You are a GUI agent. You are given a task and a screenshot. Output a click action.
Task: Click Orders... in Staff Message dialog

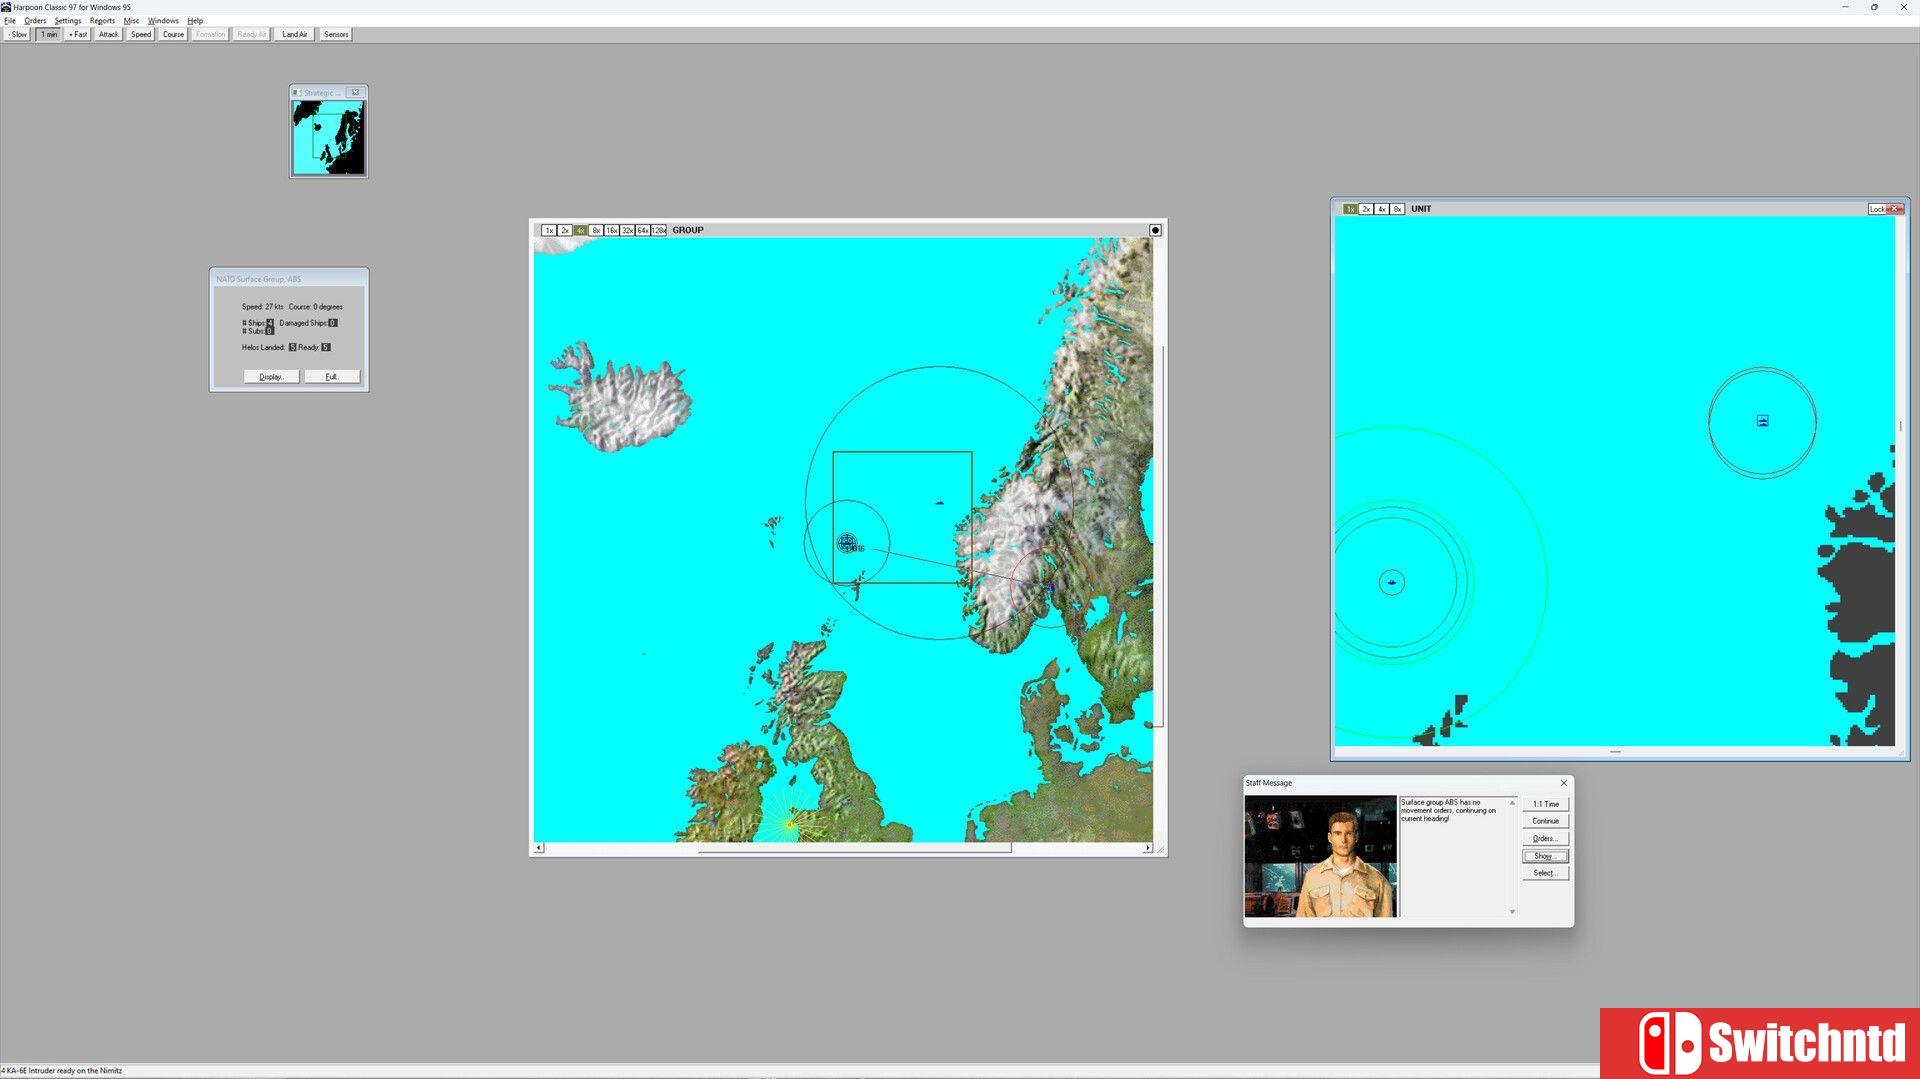(1546, 839)
